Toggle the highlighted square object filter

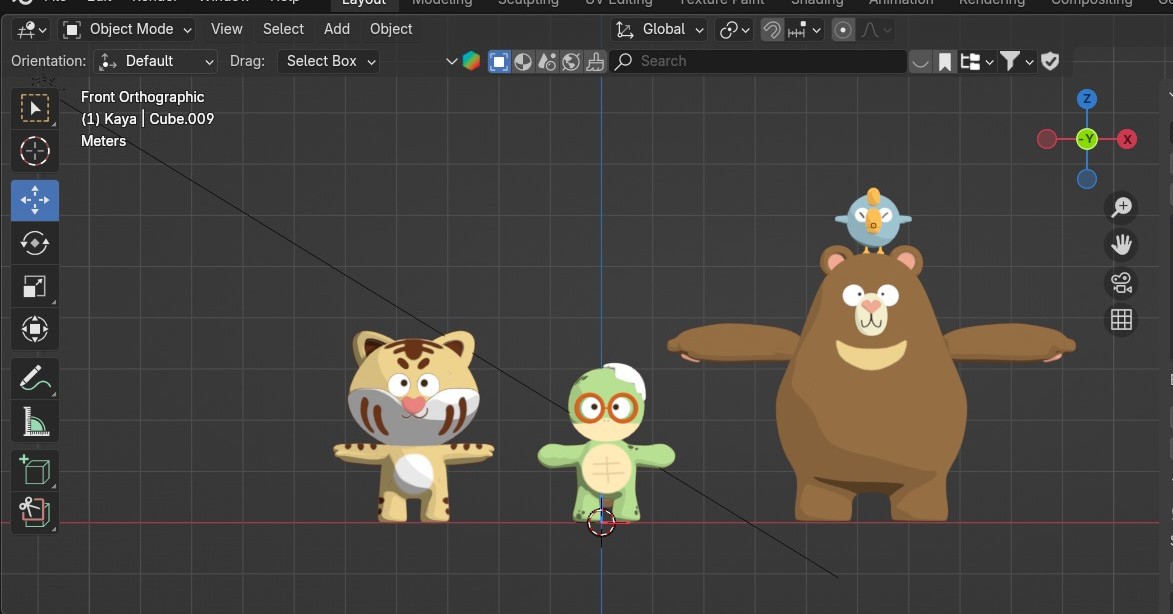pyautogui.click(x=498, y=61)
